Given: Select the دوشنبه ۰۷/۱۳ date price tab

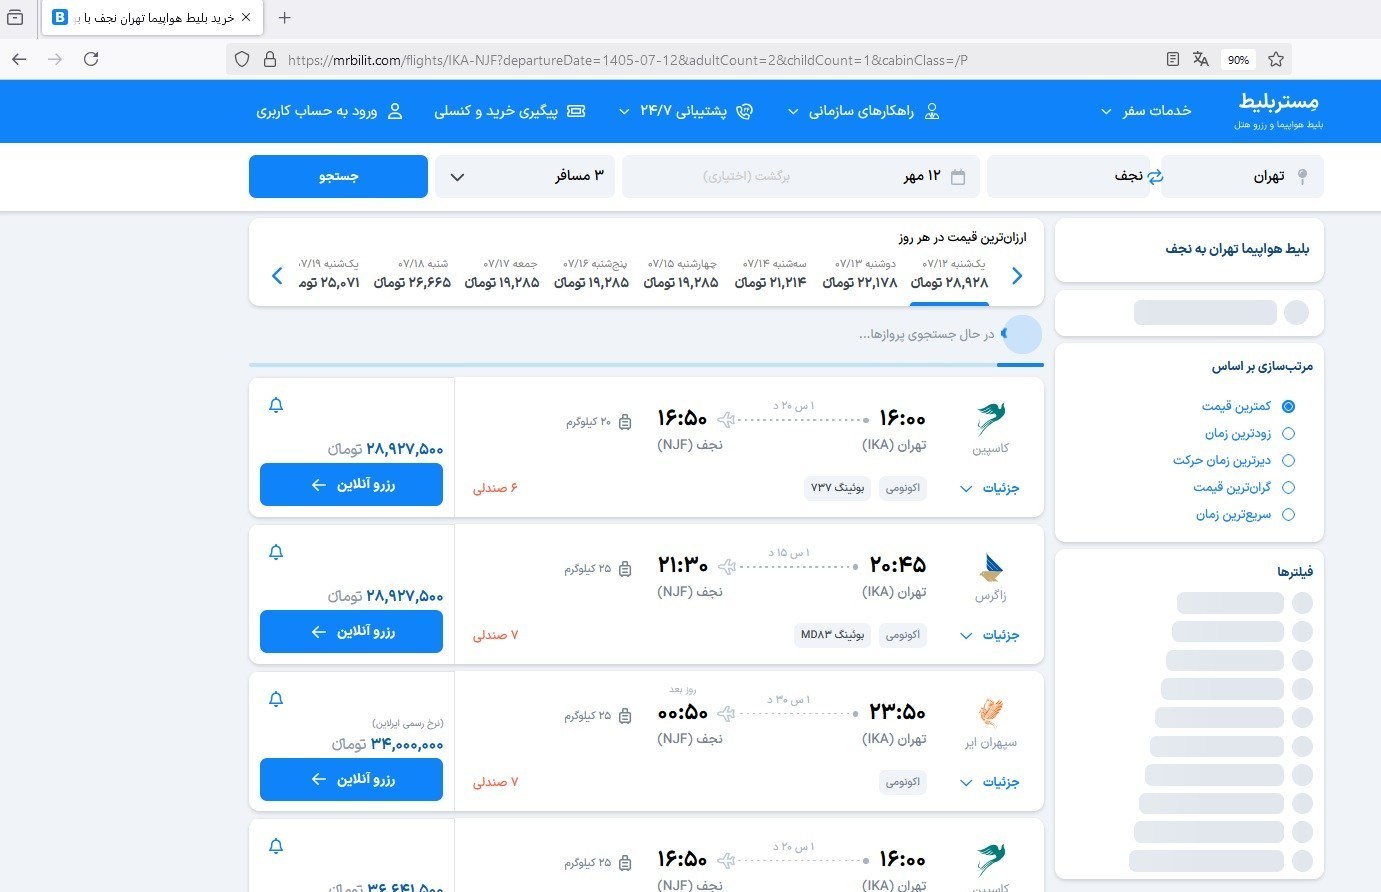Looking at the screenshot, I should coord(860,274).
